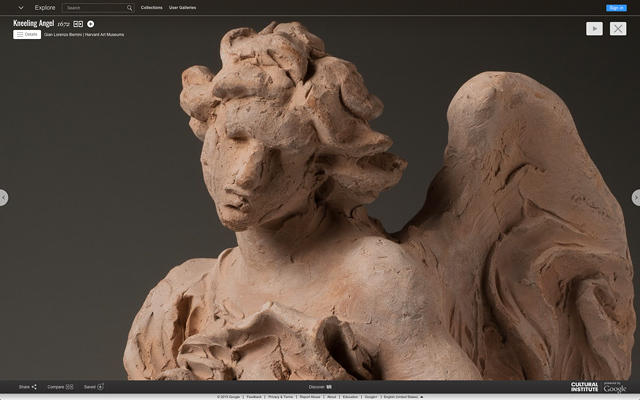Click the powered by Google logo

pyautogui.click(x=615, y=387)
